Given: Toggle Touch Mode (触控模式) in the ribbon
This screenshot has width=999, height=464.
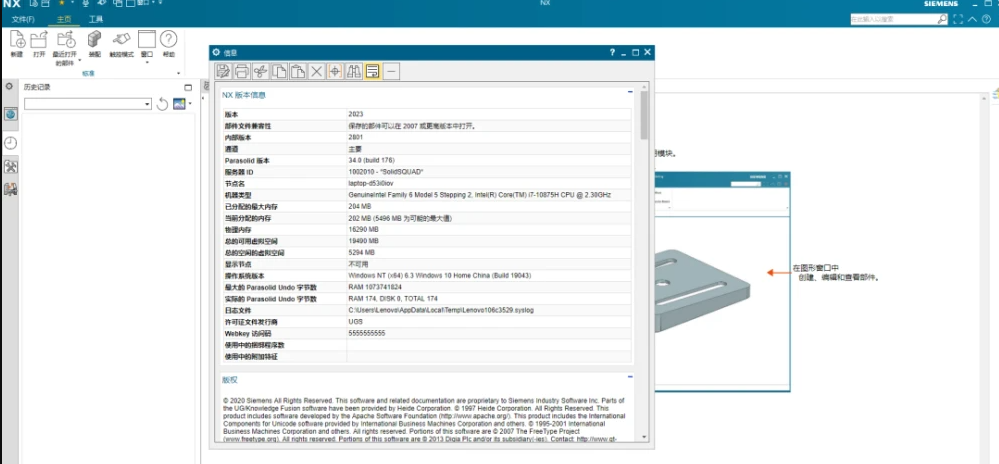Looking at the screenshot, I should [x=121, y=42].
